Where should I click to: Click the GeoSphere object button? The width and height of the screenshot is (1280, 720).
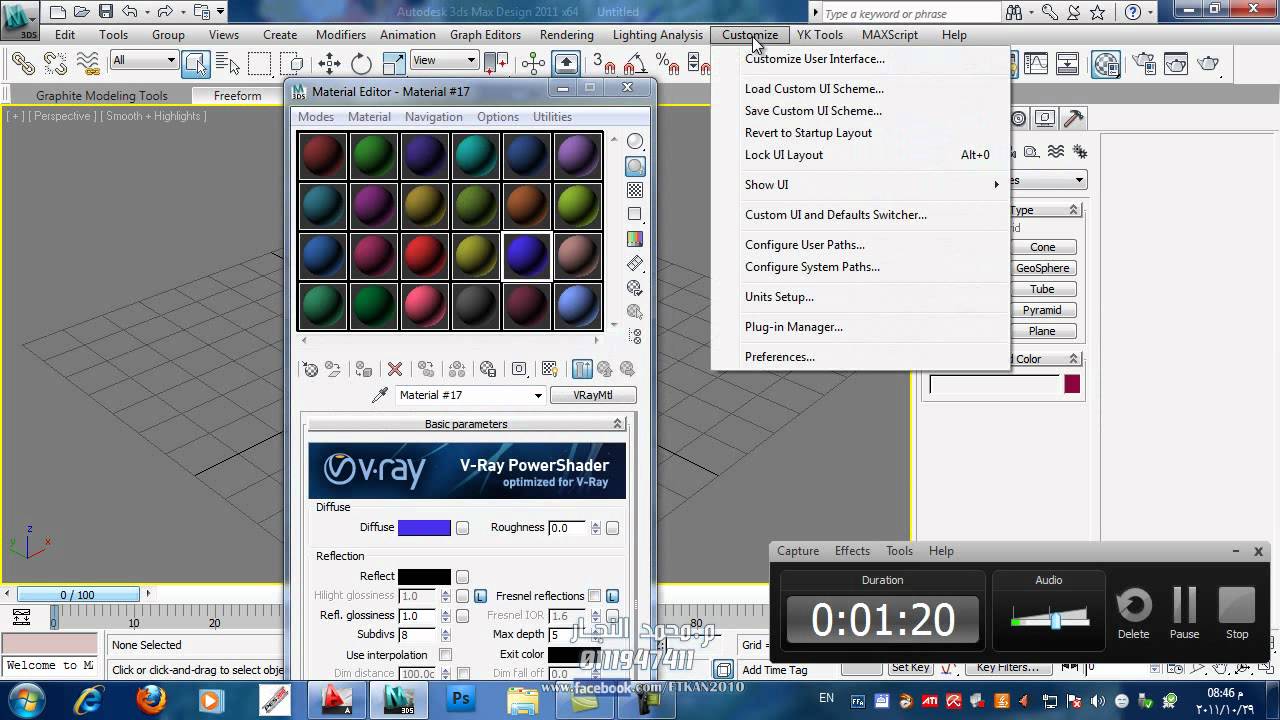coord(1042,268)
